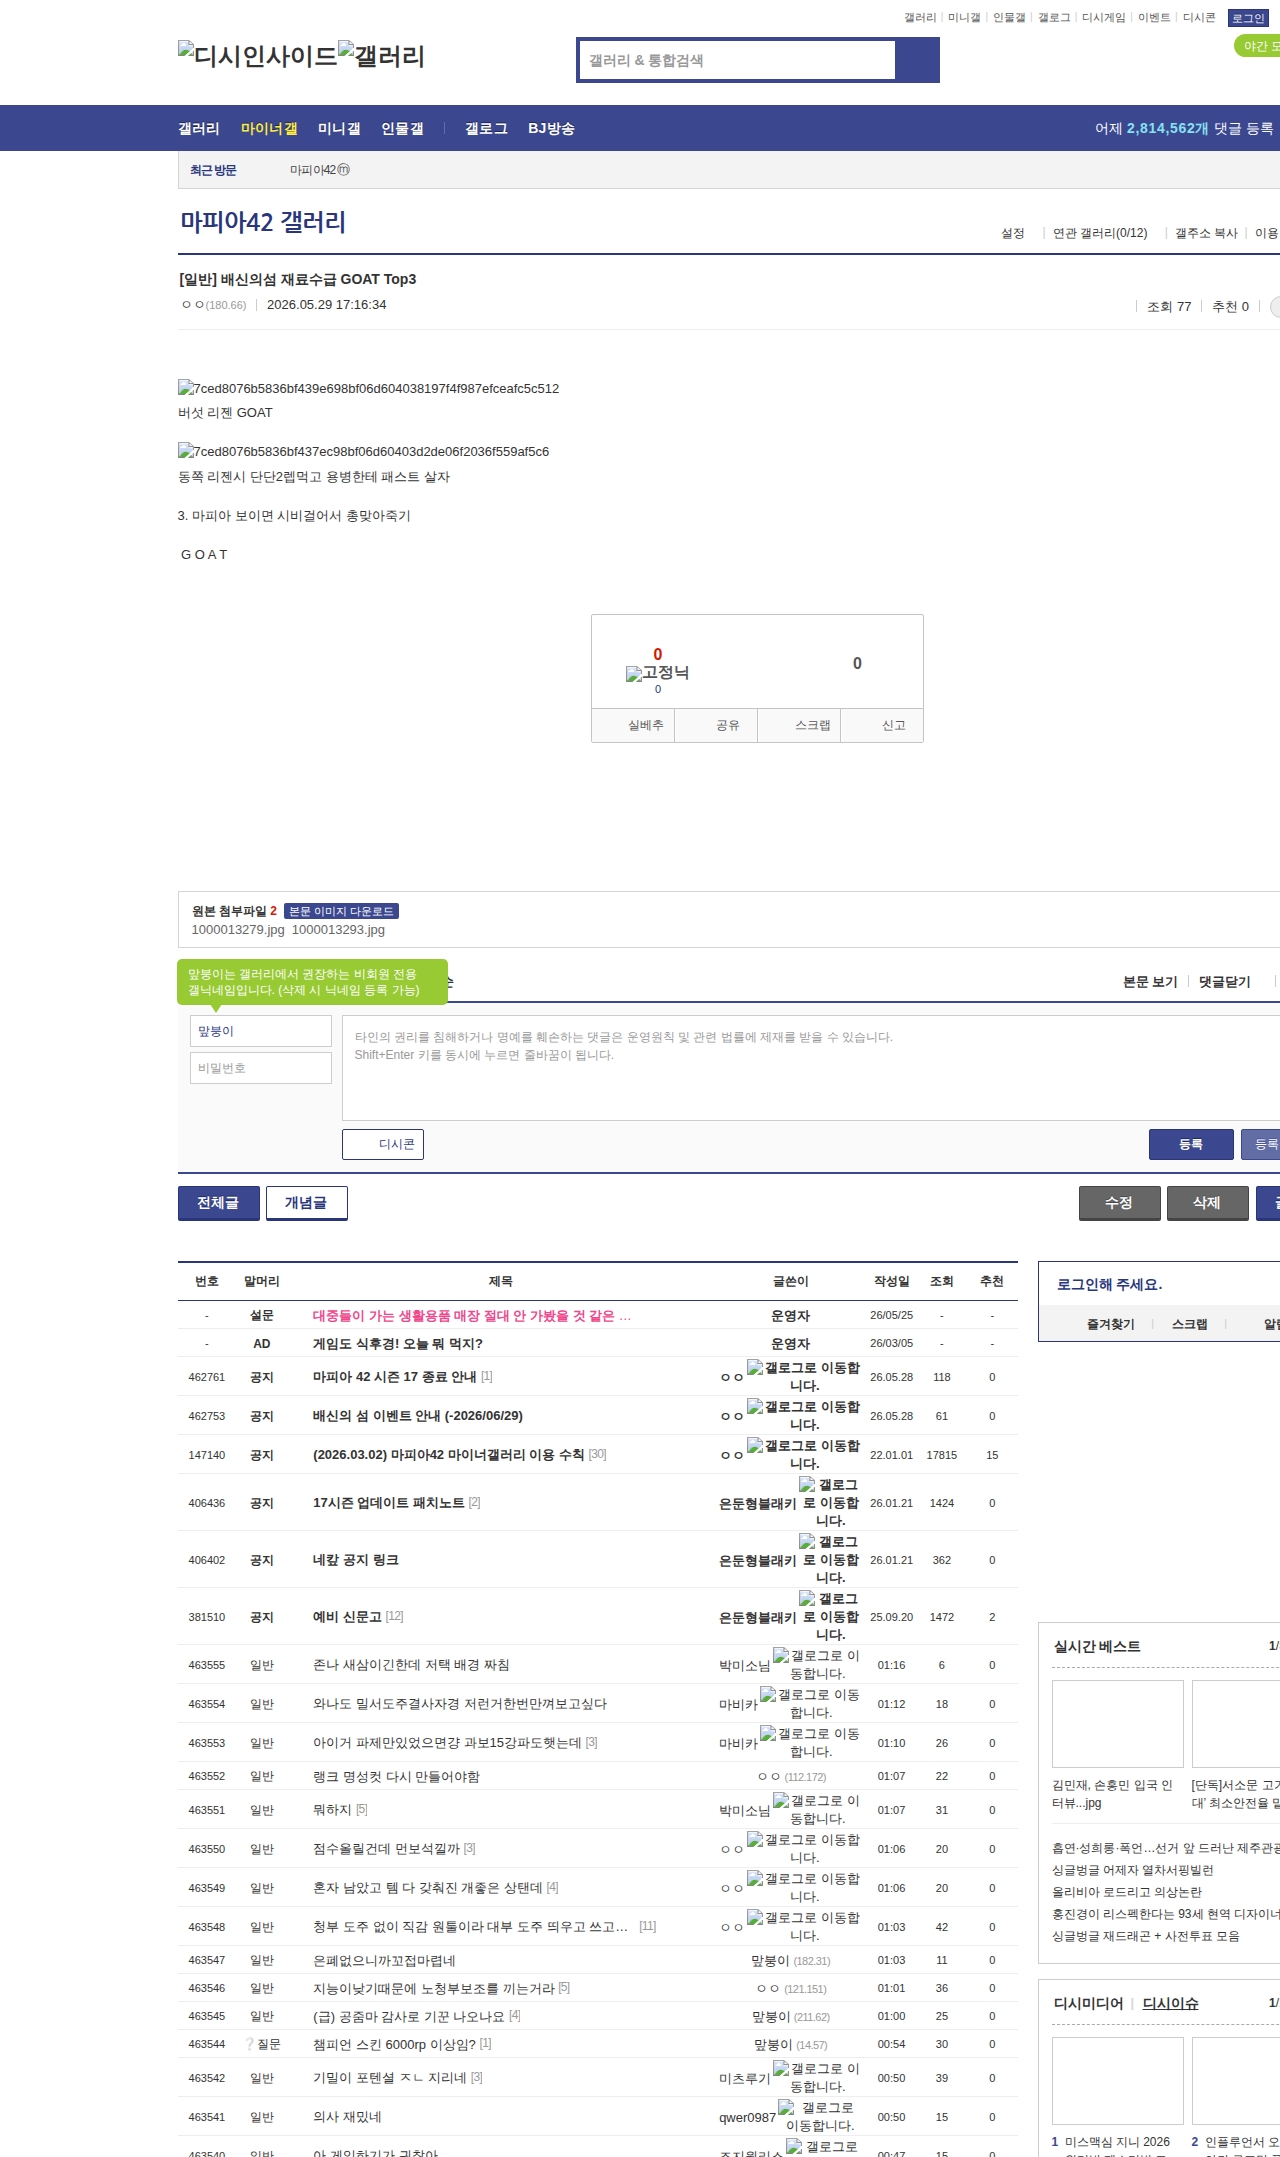Open post 마피아 42 시즌 17 종료 안내
Image resolution: width=1280 pixels, height=2157 pixels.
coord(394,1377)
